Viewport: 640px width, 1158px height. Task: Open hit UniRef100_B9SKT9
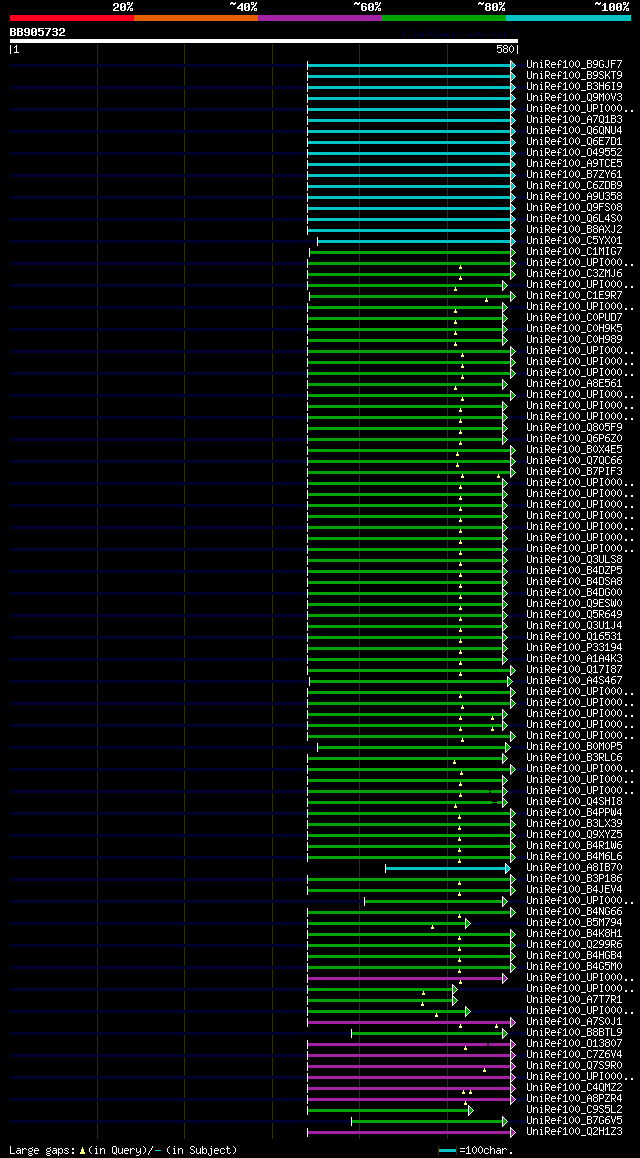pyautogui.click(x=574, y=75)
